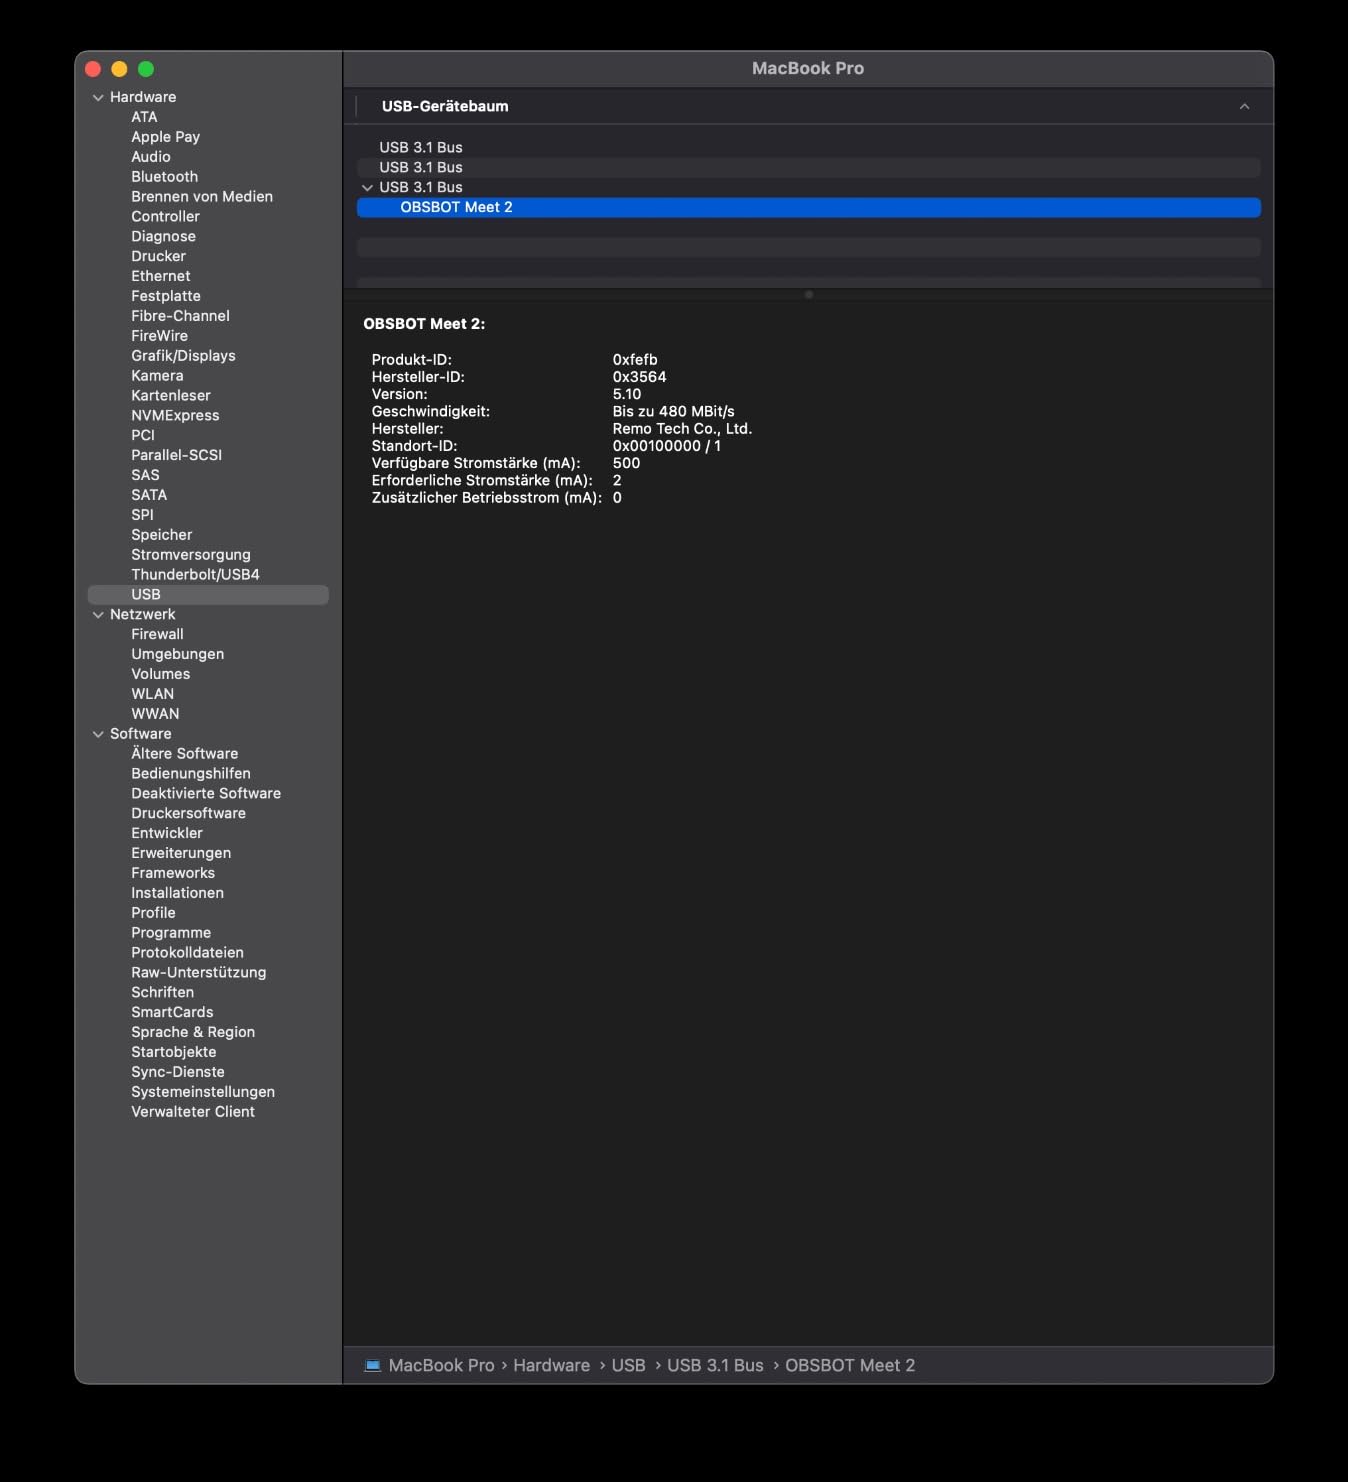Collapse the Hardware section in sidebar

(x=98, y=97)
